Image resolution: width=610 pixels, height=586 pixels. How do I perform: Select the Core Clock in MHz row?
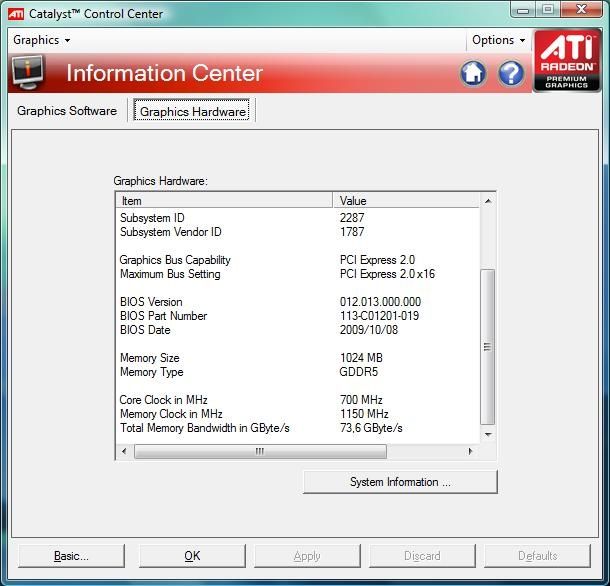click(298, 400)
